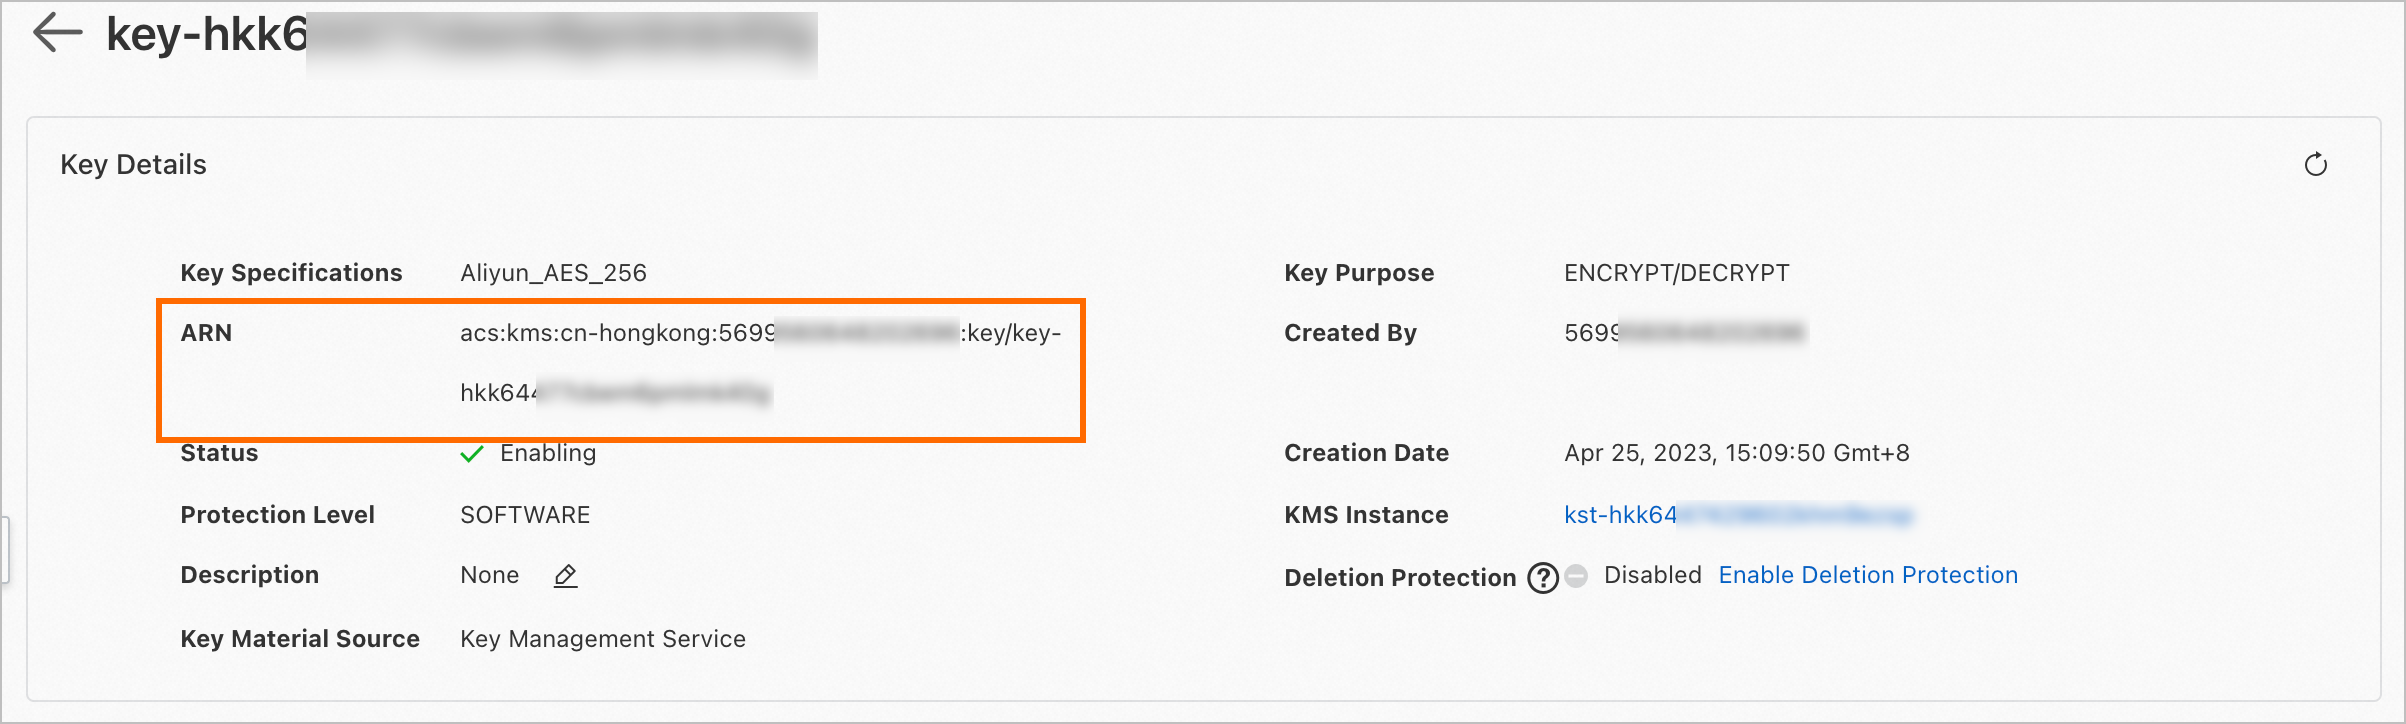Click the Enable Deletion Protection link

(x=1867, y=575)
